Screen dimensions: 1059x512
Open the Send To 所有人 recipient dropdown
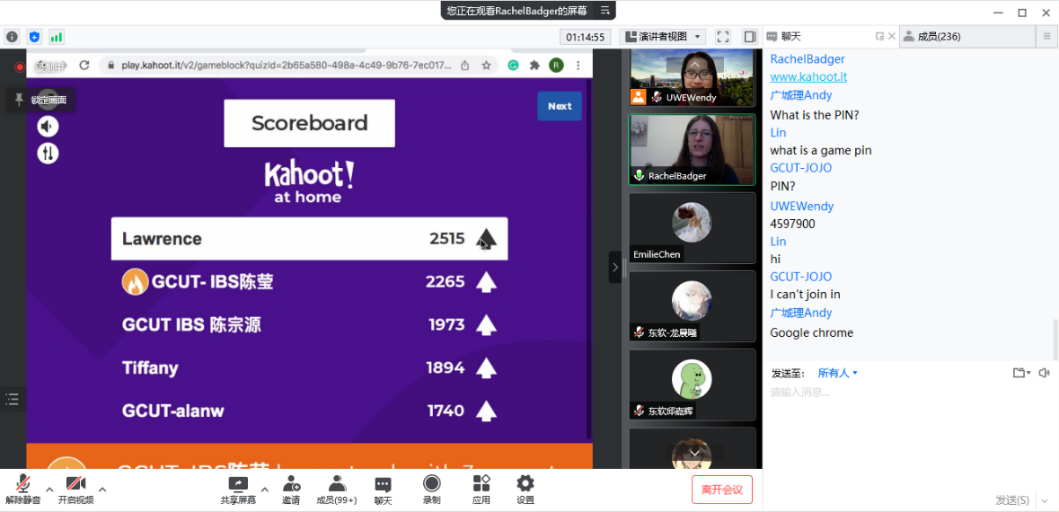coord(838,373)
